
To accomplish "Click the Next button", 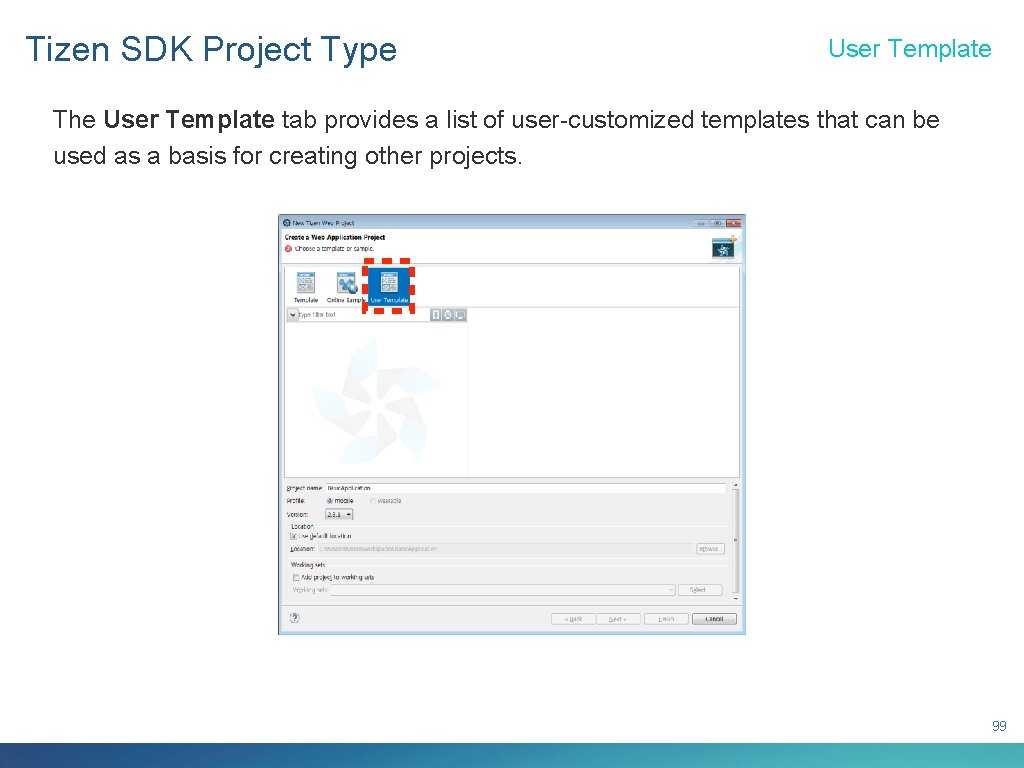I will (x=618, y=618).
